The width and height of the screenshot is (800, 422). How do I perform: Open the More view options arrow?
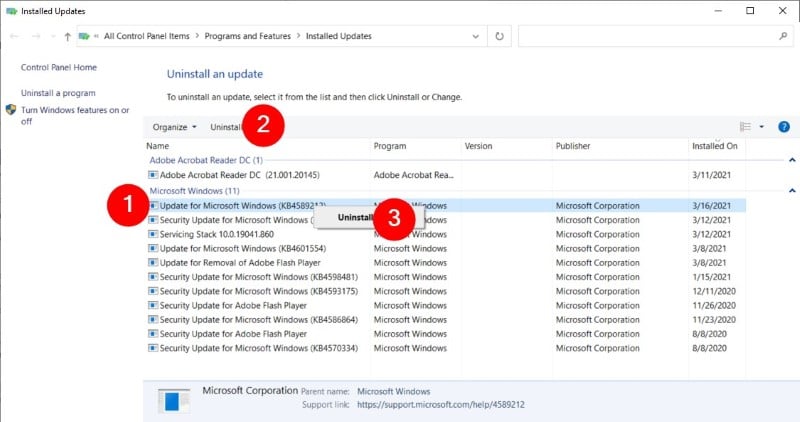(762, 127)
